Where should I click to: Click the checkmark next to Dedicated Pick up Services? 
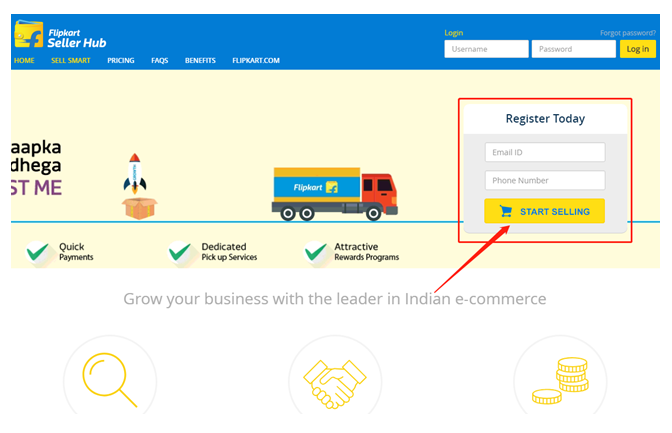click(180, 252)
